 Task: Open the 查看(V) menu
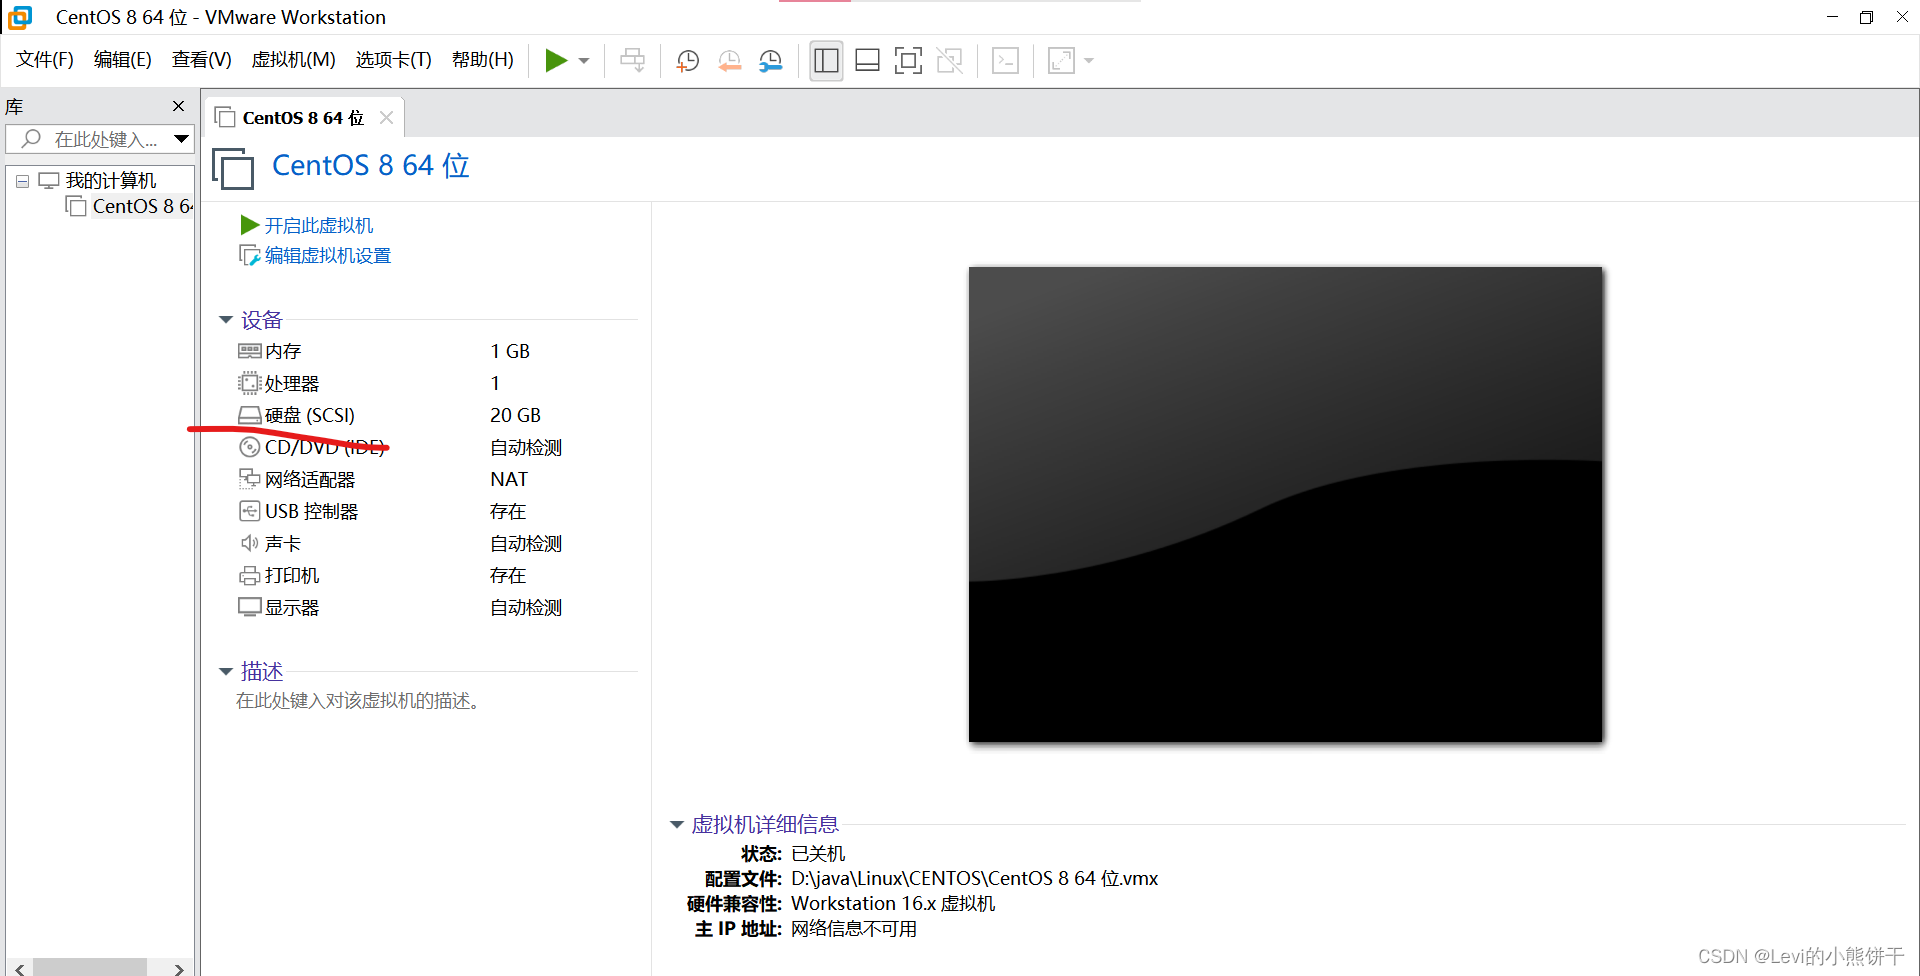click(201, 60)
